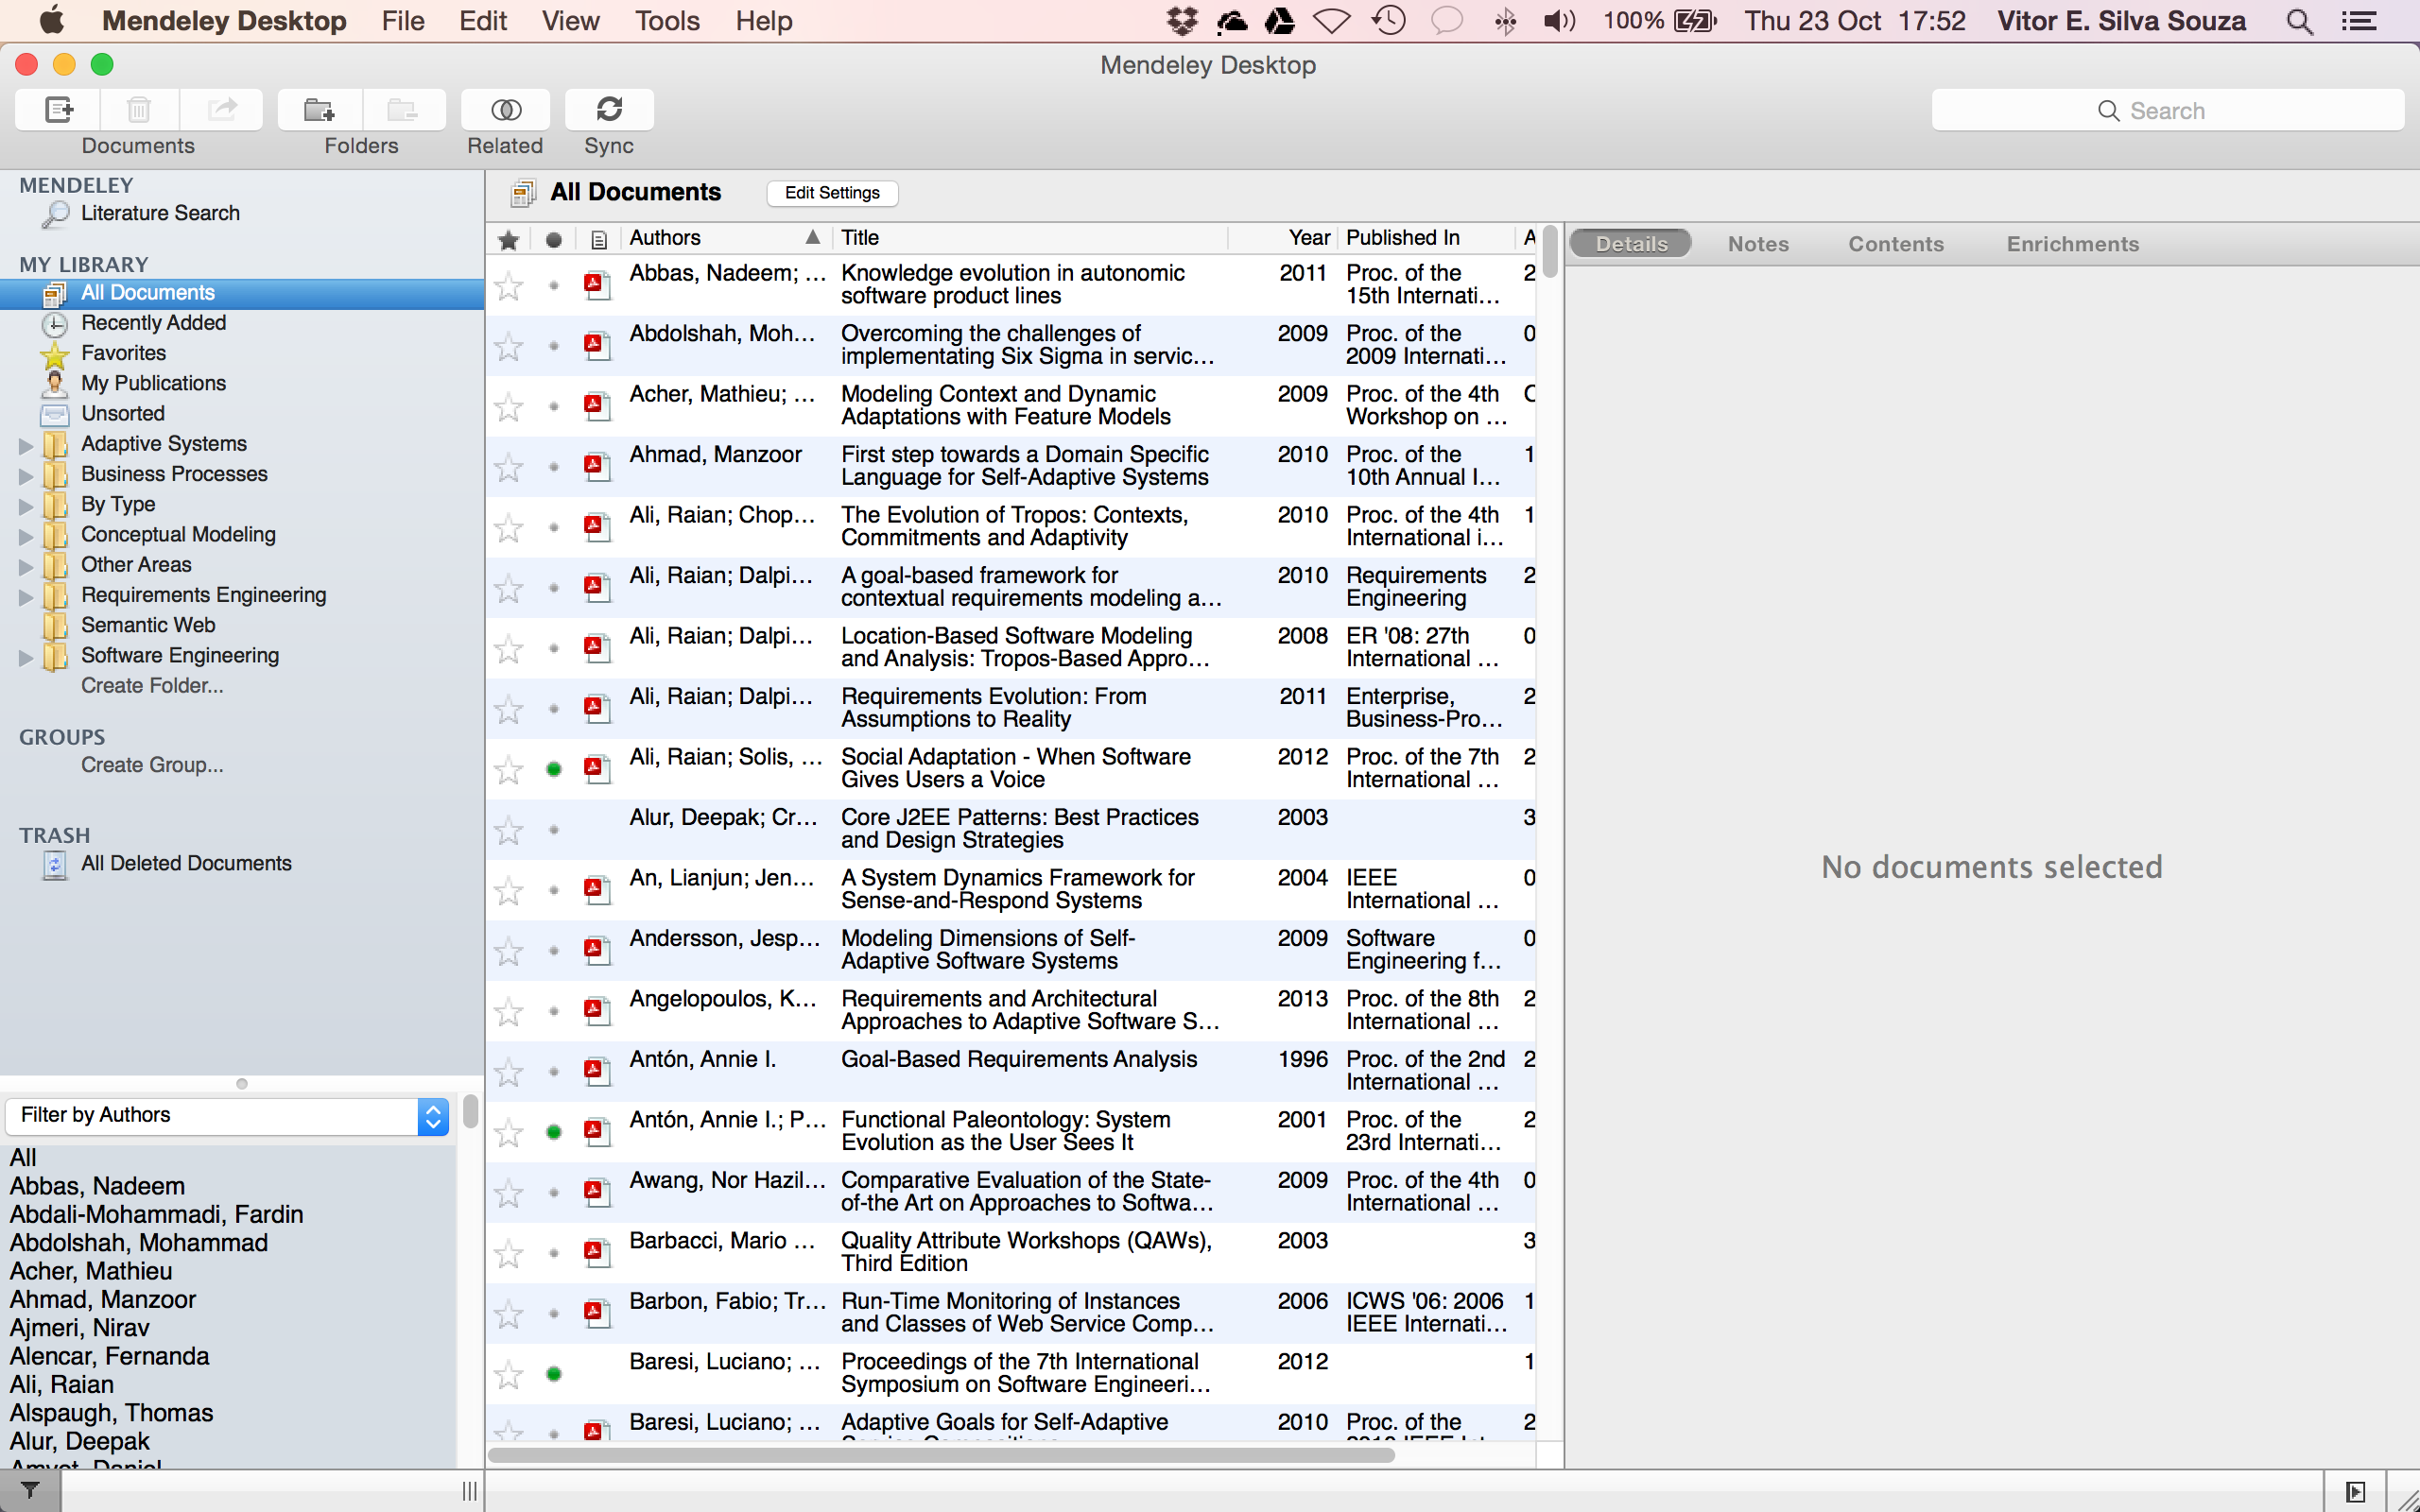Click the document list vertical scrollbar
The image size is (2420, 1512).
pos(1550,252)
